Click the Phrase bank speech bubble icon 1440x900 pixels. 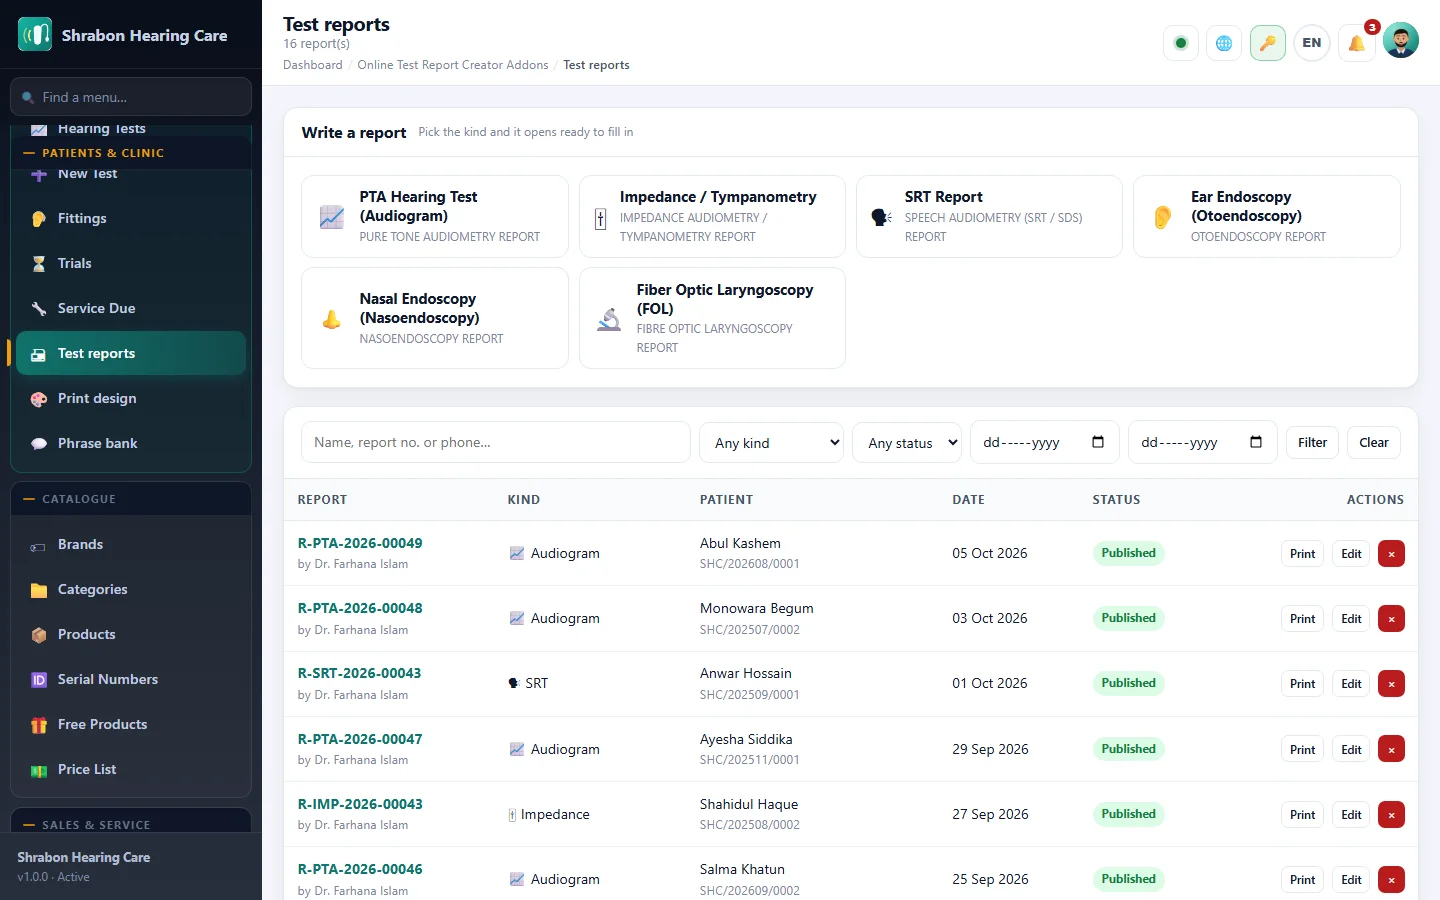pos(39,444)
